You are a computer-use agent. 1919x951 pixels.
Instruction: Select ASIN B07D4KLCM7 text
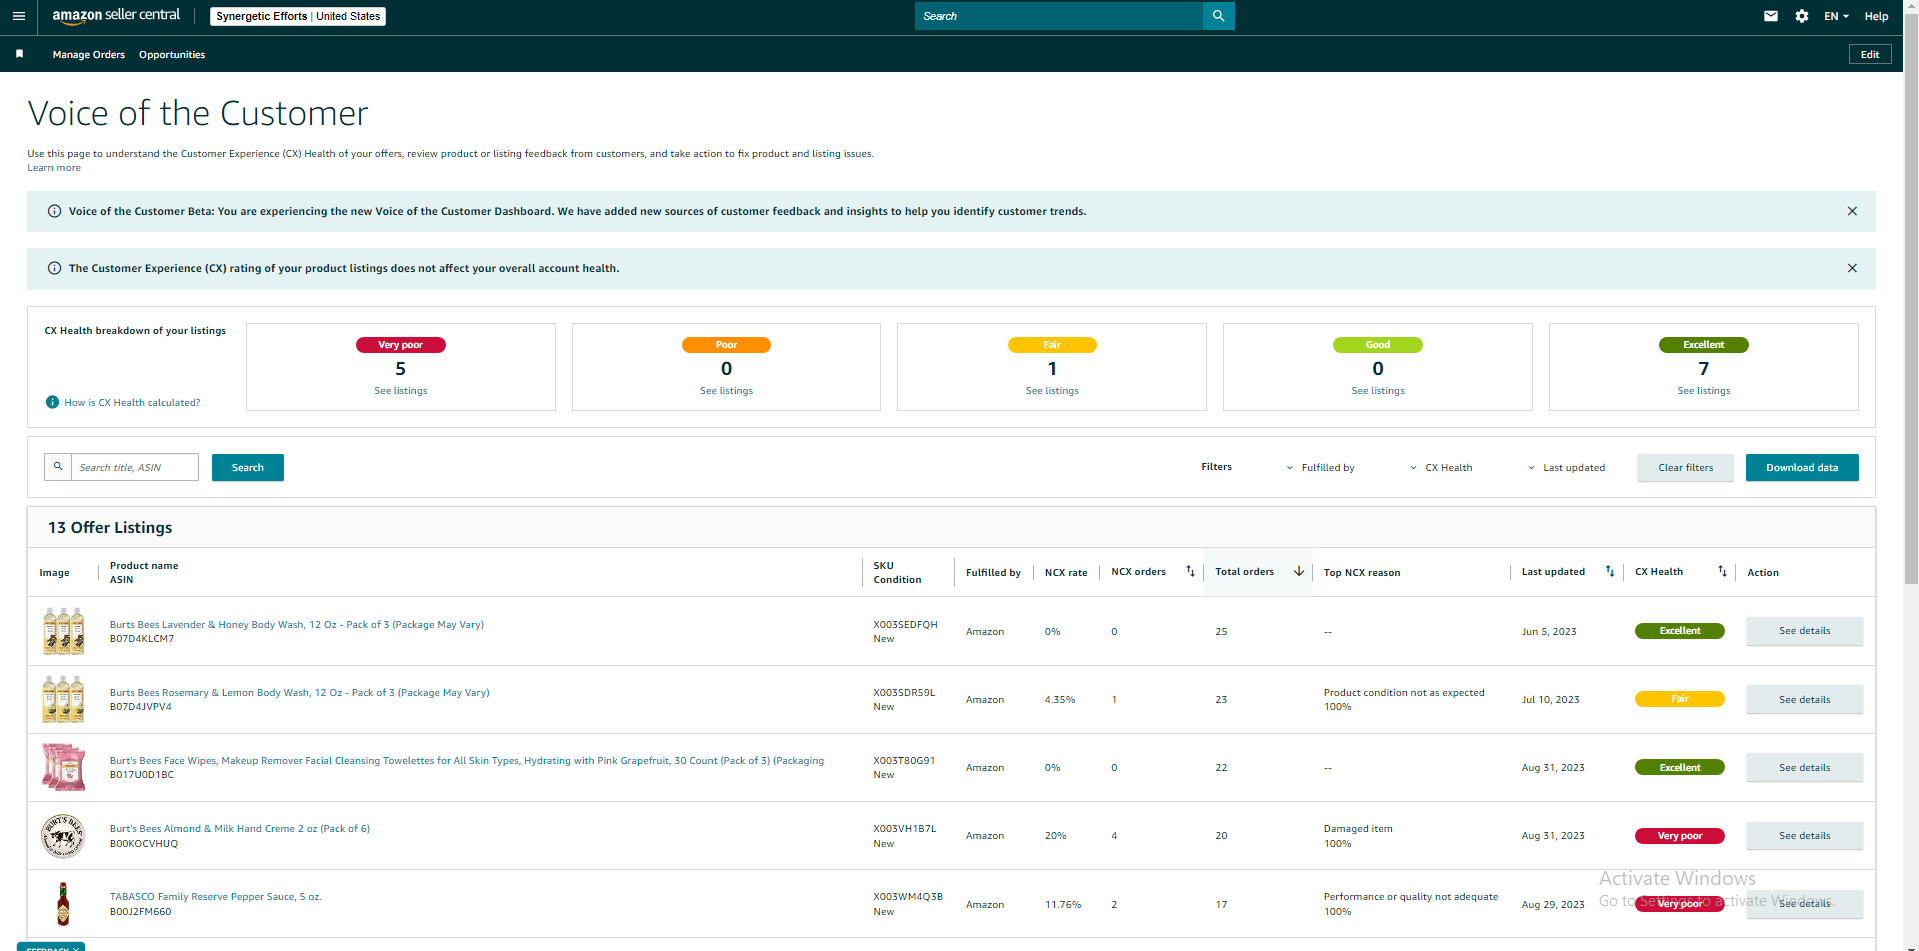pyautogui.click(x=142, y=639)
